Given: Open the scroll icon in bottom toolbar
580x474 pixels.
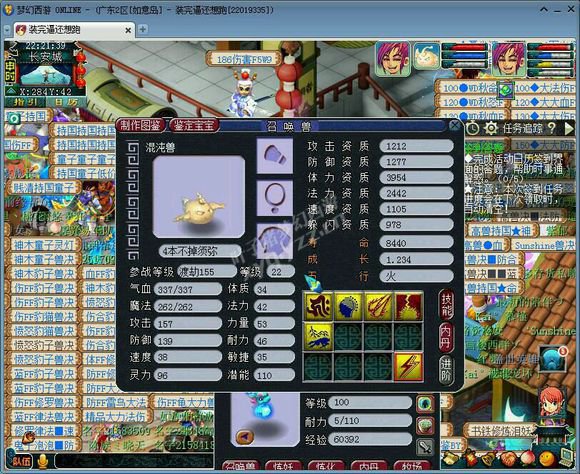Looking at the screenshot, I should (451, 459).
